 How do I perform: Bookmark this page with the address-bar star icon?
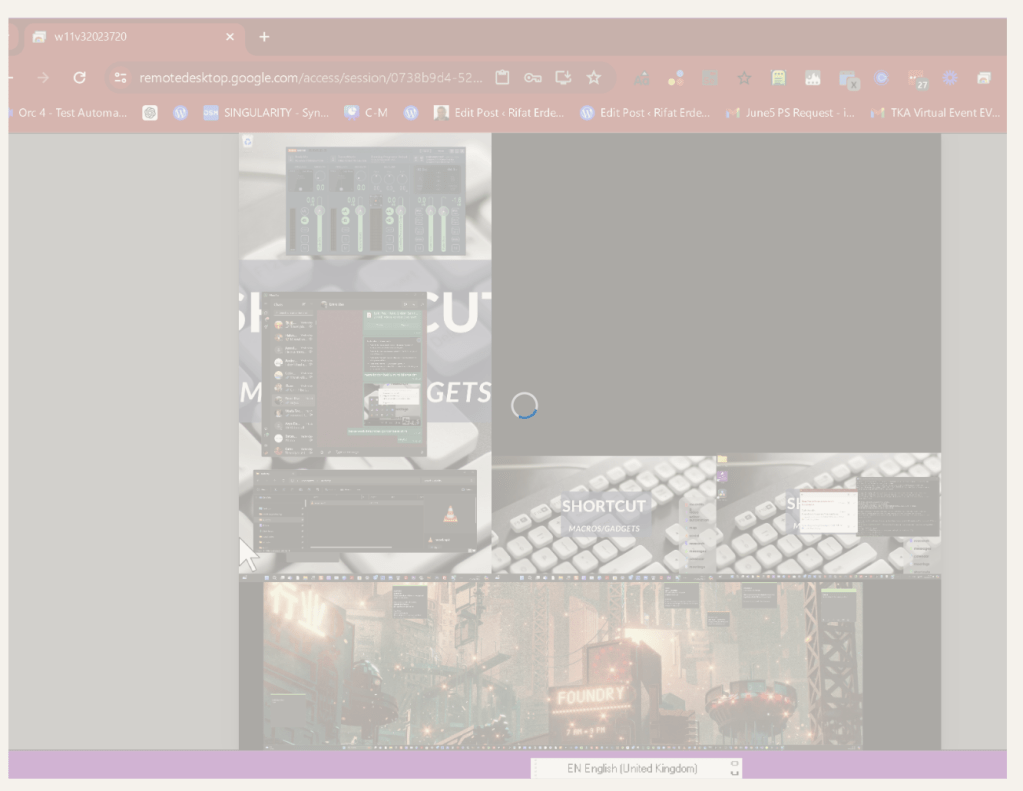[594, 78]
